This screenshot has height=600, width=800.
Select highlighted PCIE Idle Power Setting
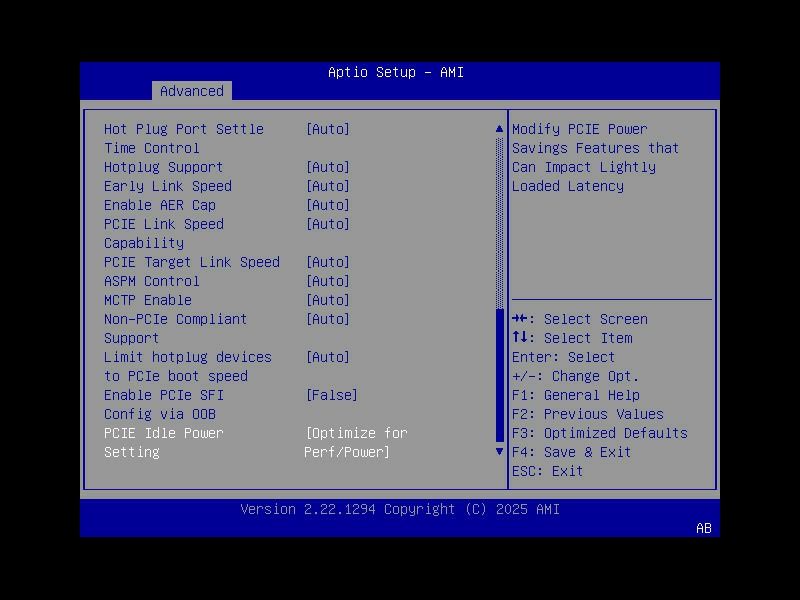point(164,442)
